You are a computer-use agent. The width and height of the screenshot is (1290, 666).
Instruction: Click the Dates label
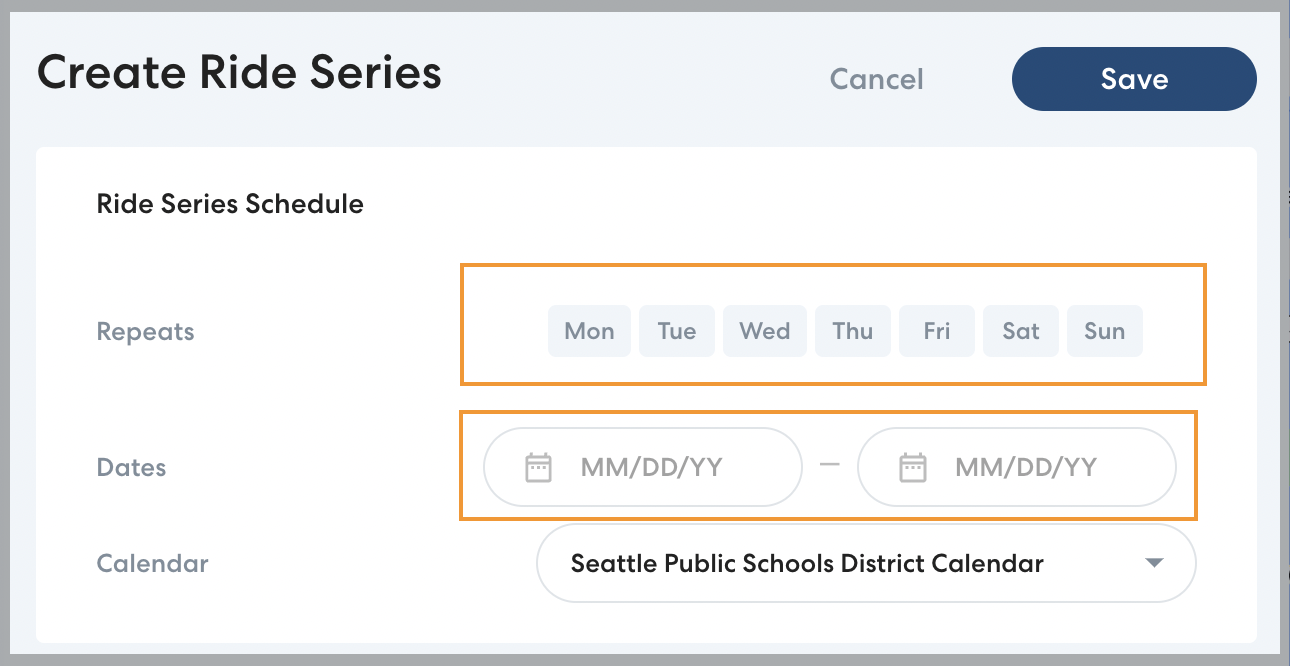pos(131,468)
